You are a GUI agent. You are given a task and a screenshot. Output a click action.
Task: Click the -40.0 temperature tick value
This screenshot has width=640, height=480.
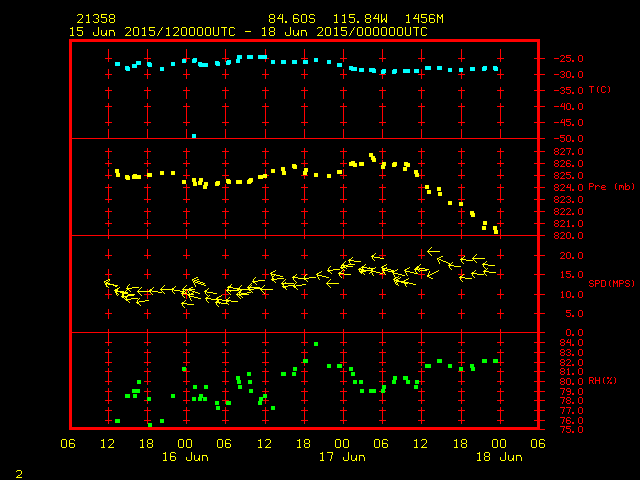pyautogui.click(x=569, y=107)
